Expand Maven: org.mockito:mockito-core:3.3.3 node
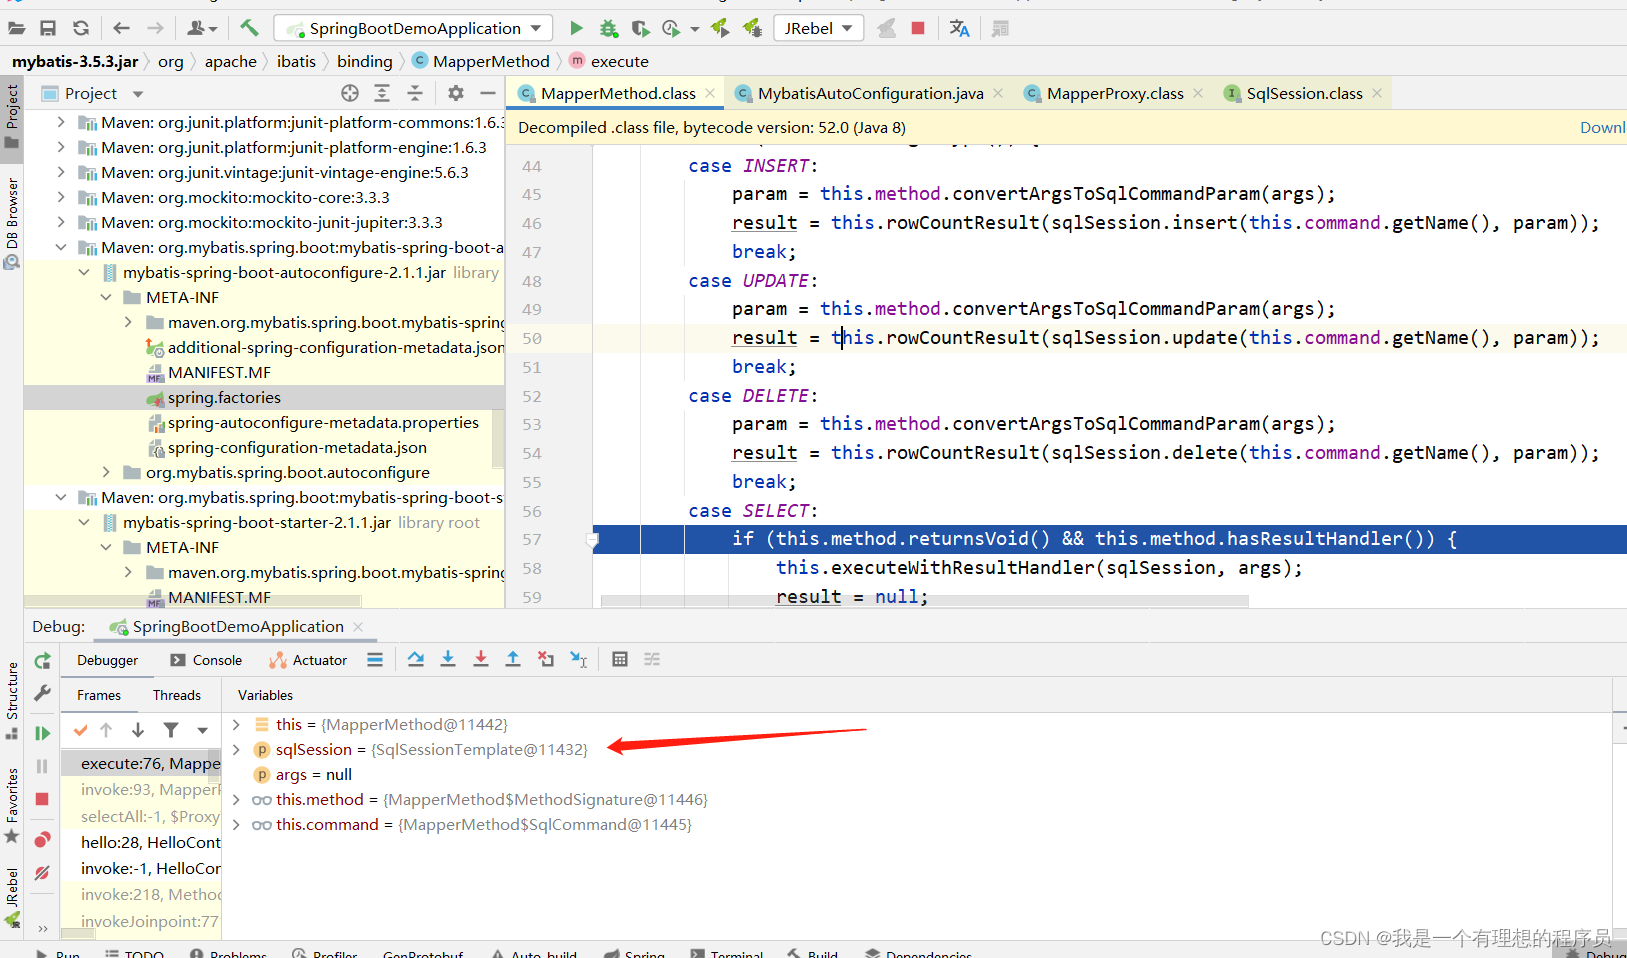Screen dimensions: 1627x958 (61, 197)
